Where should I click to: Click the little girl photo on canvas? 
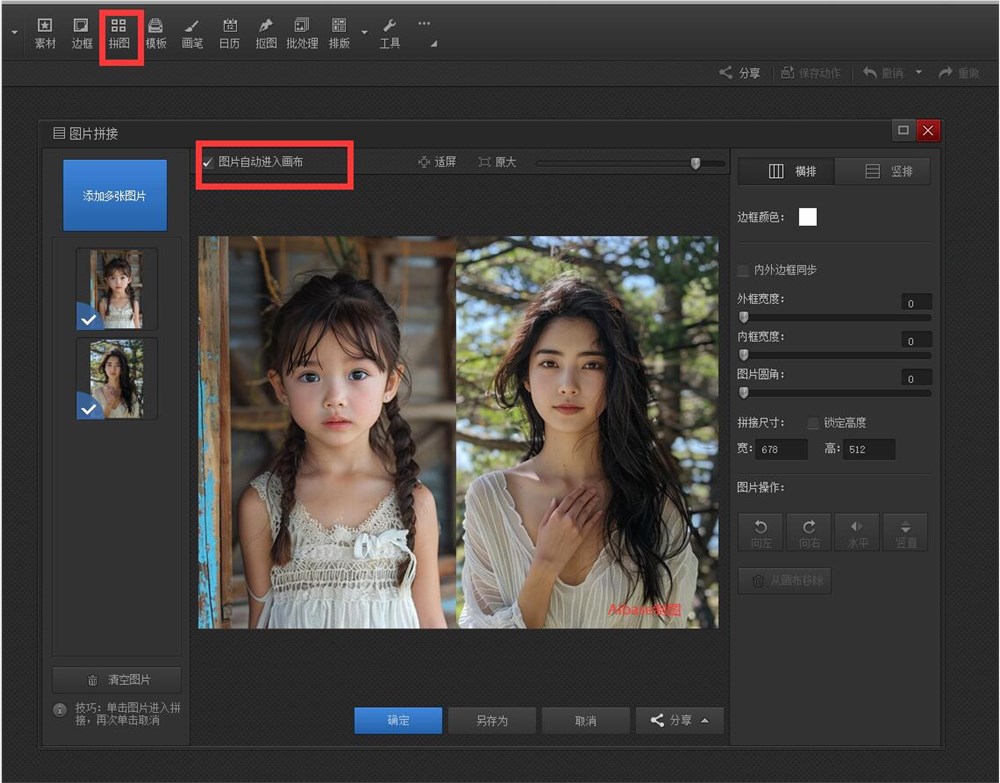pyautogui.click(x=327, y=432)
